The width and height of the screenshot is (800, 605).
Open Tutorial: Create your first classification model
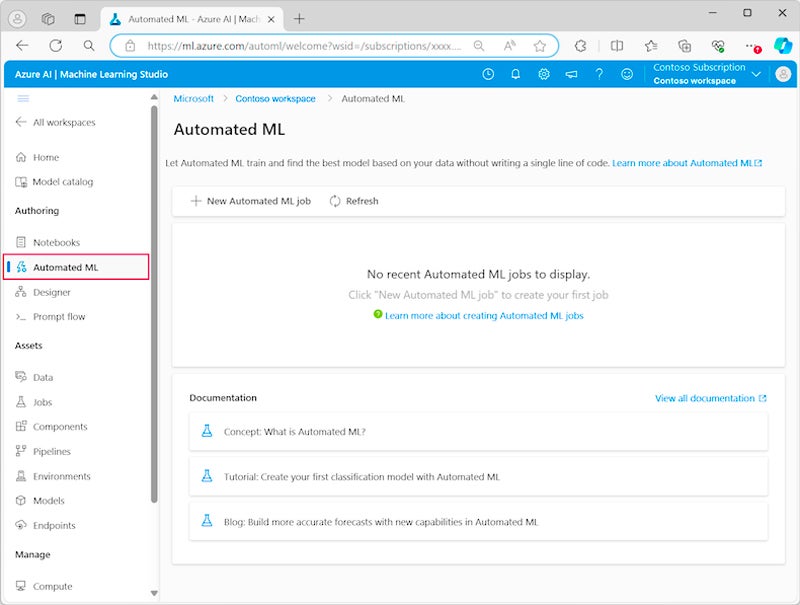click(478, 476)
